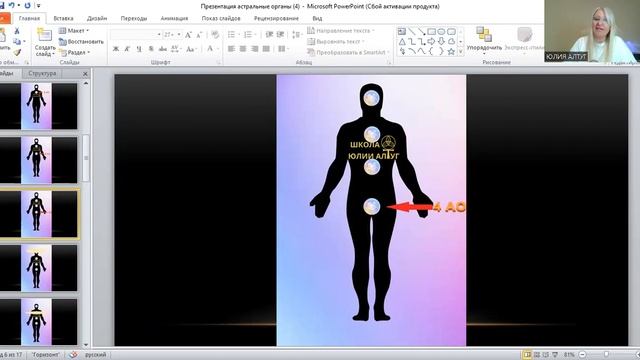Open the font color A dropdown
The height and width of the screenshot is (360, 640).
[x=212, y=49]
